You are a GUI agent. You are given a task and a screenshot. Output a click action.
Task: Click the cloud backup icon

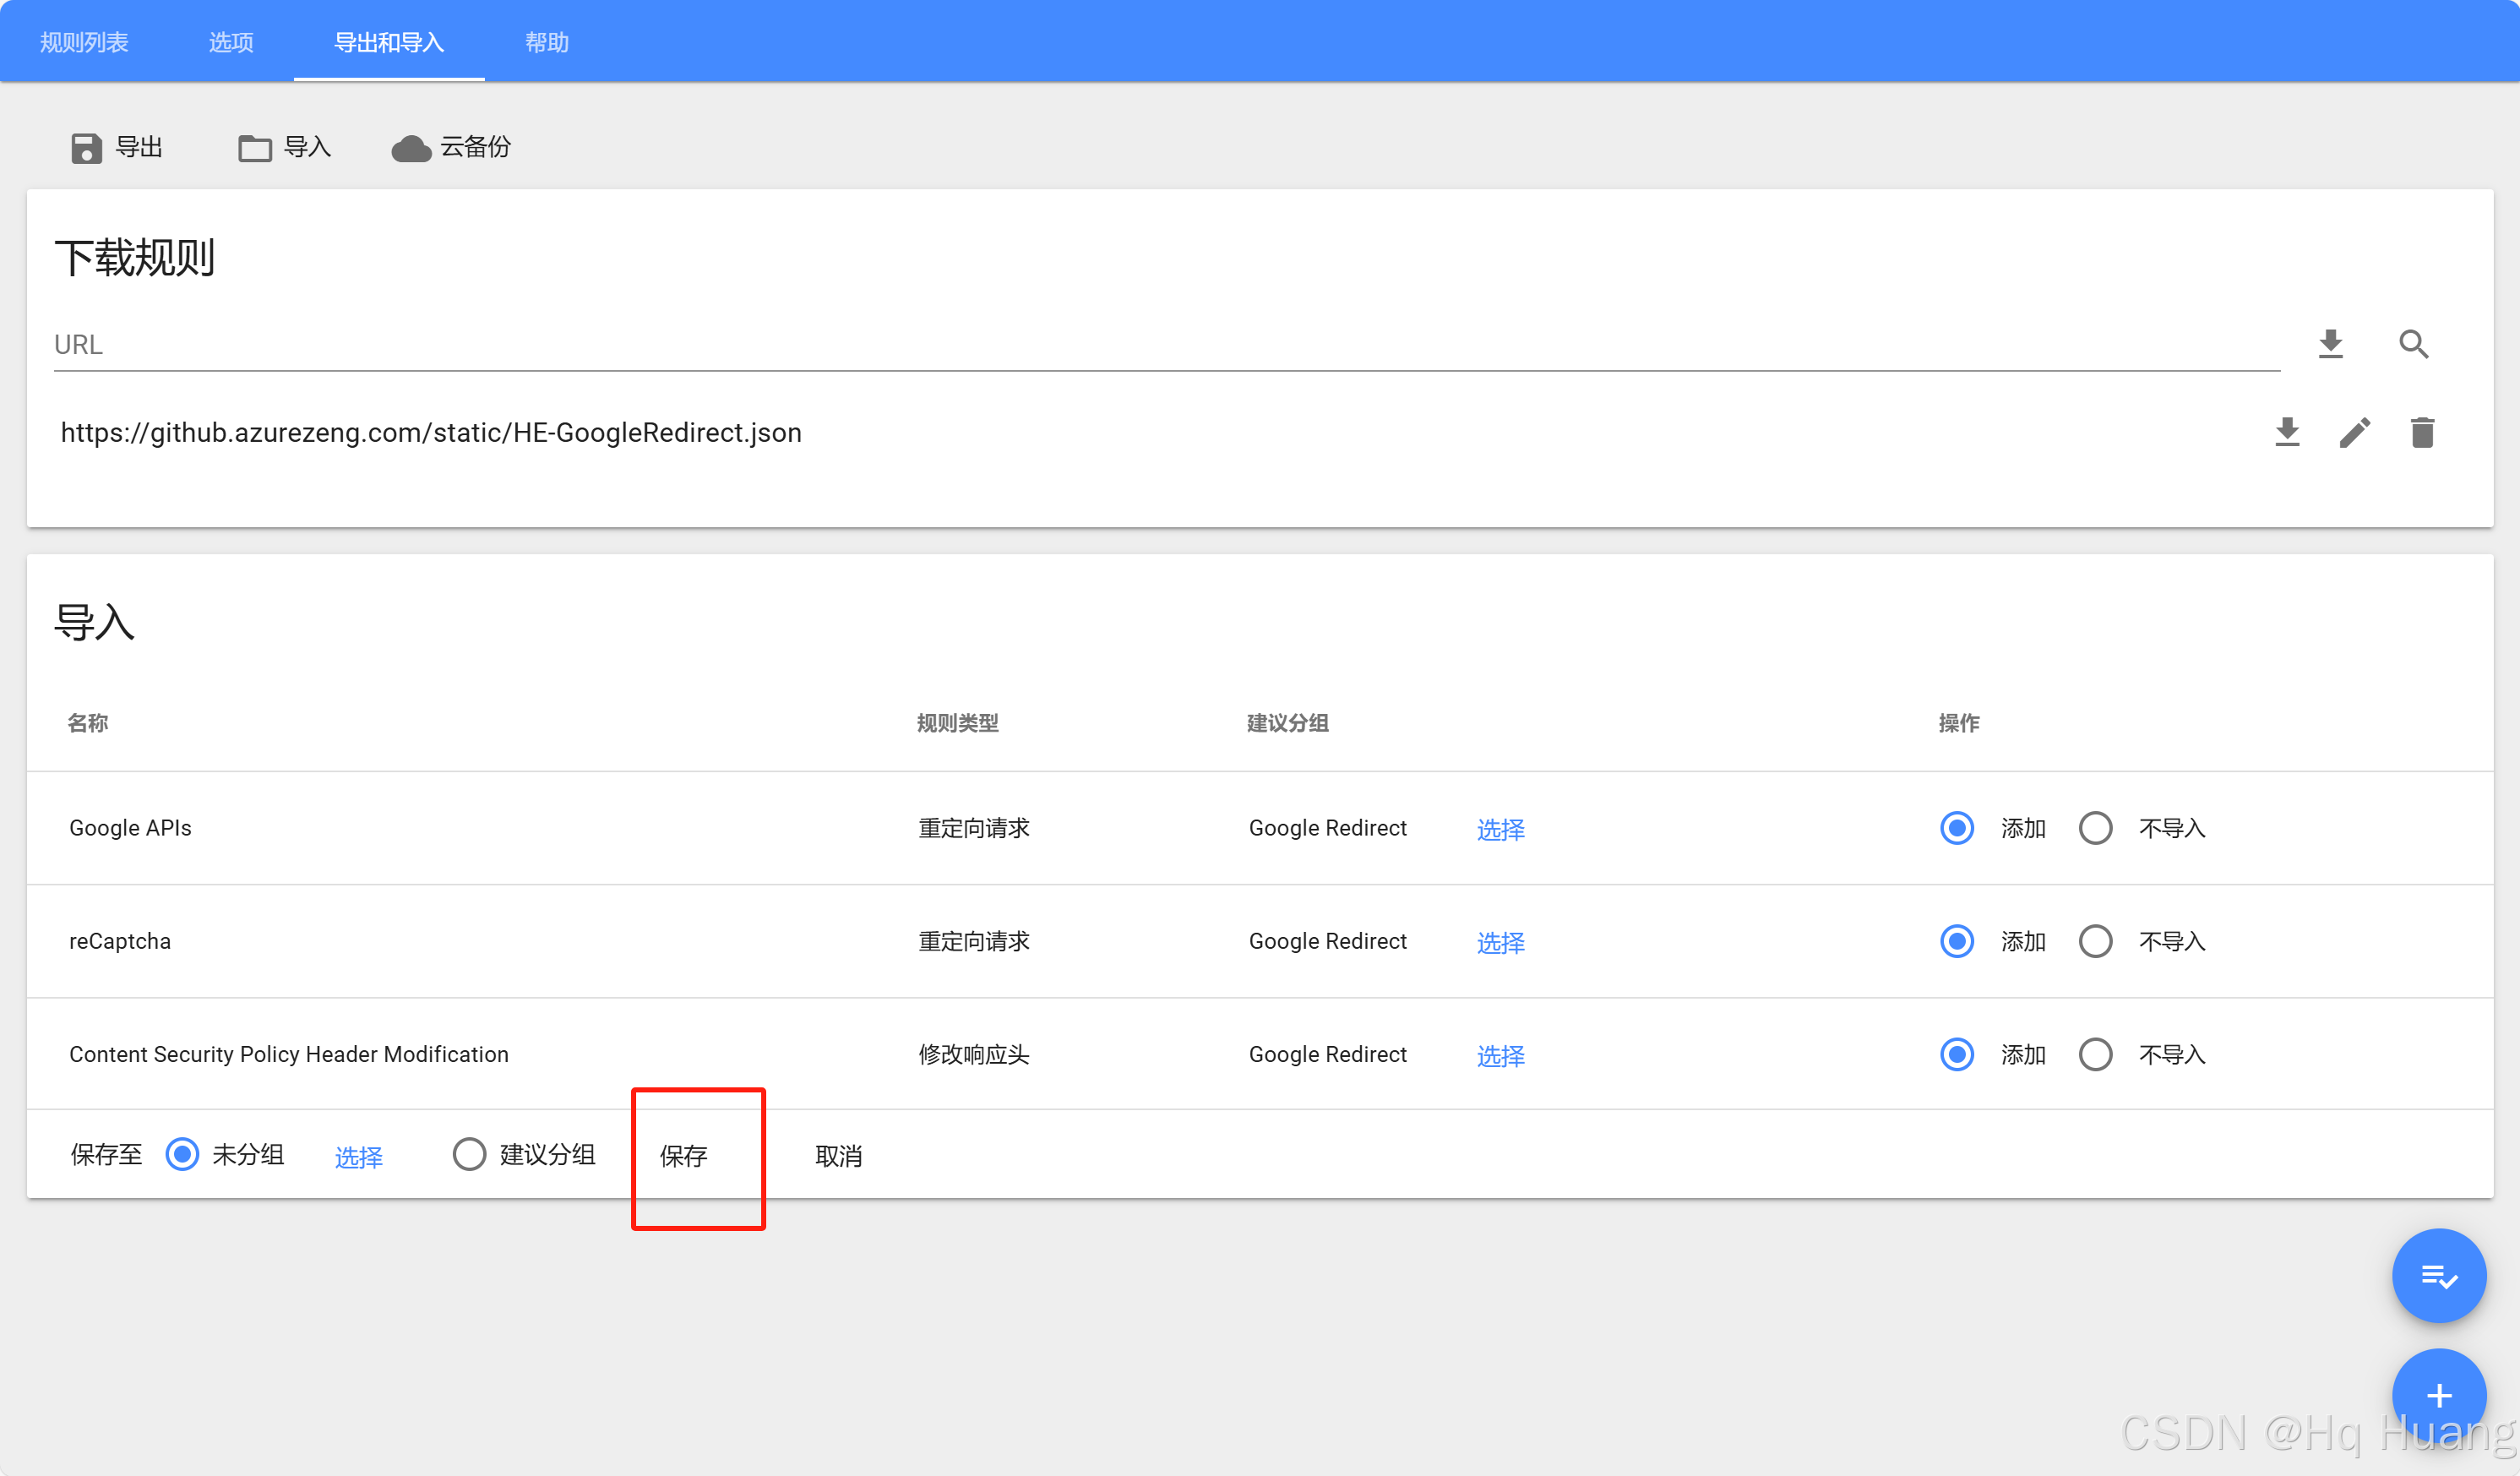[411, 148]
